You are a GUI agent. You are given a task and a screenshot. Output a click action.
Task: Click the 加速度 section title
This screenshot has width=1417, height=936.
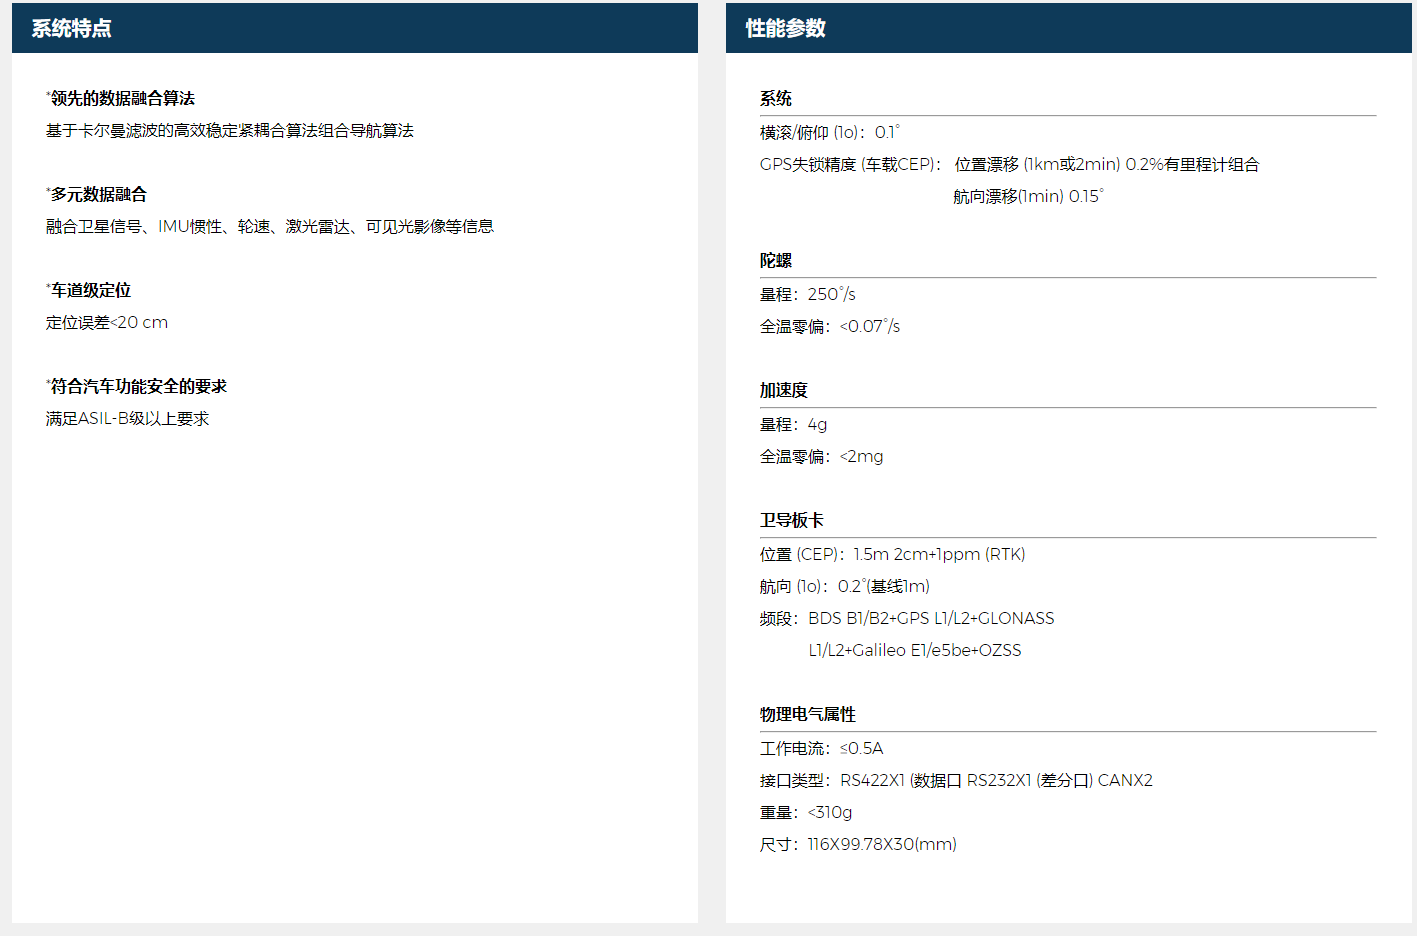point(784,390)
